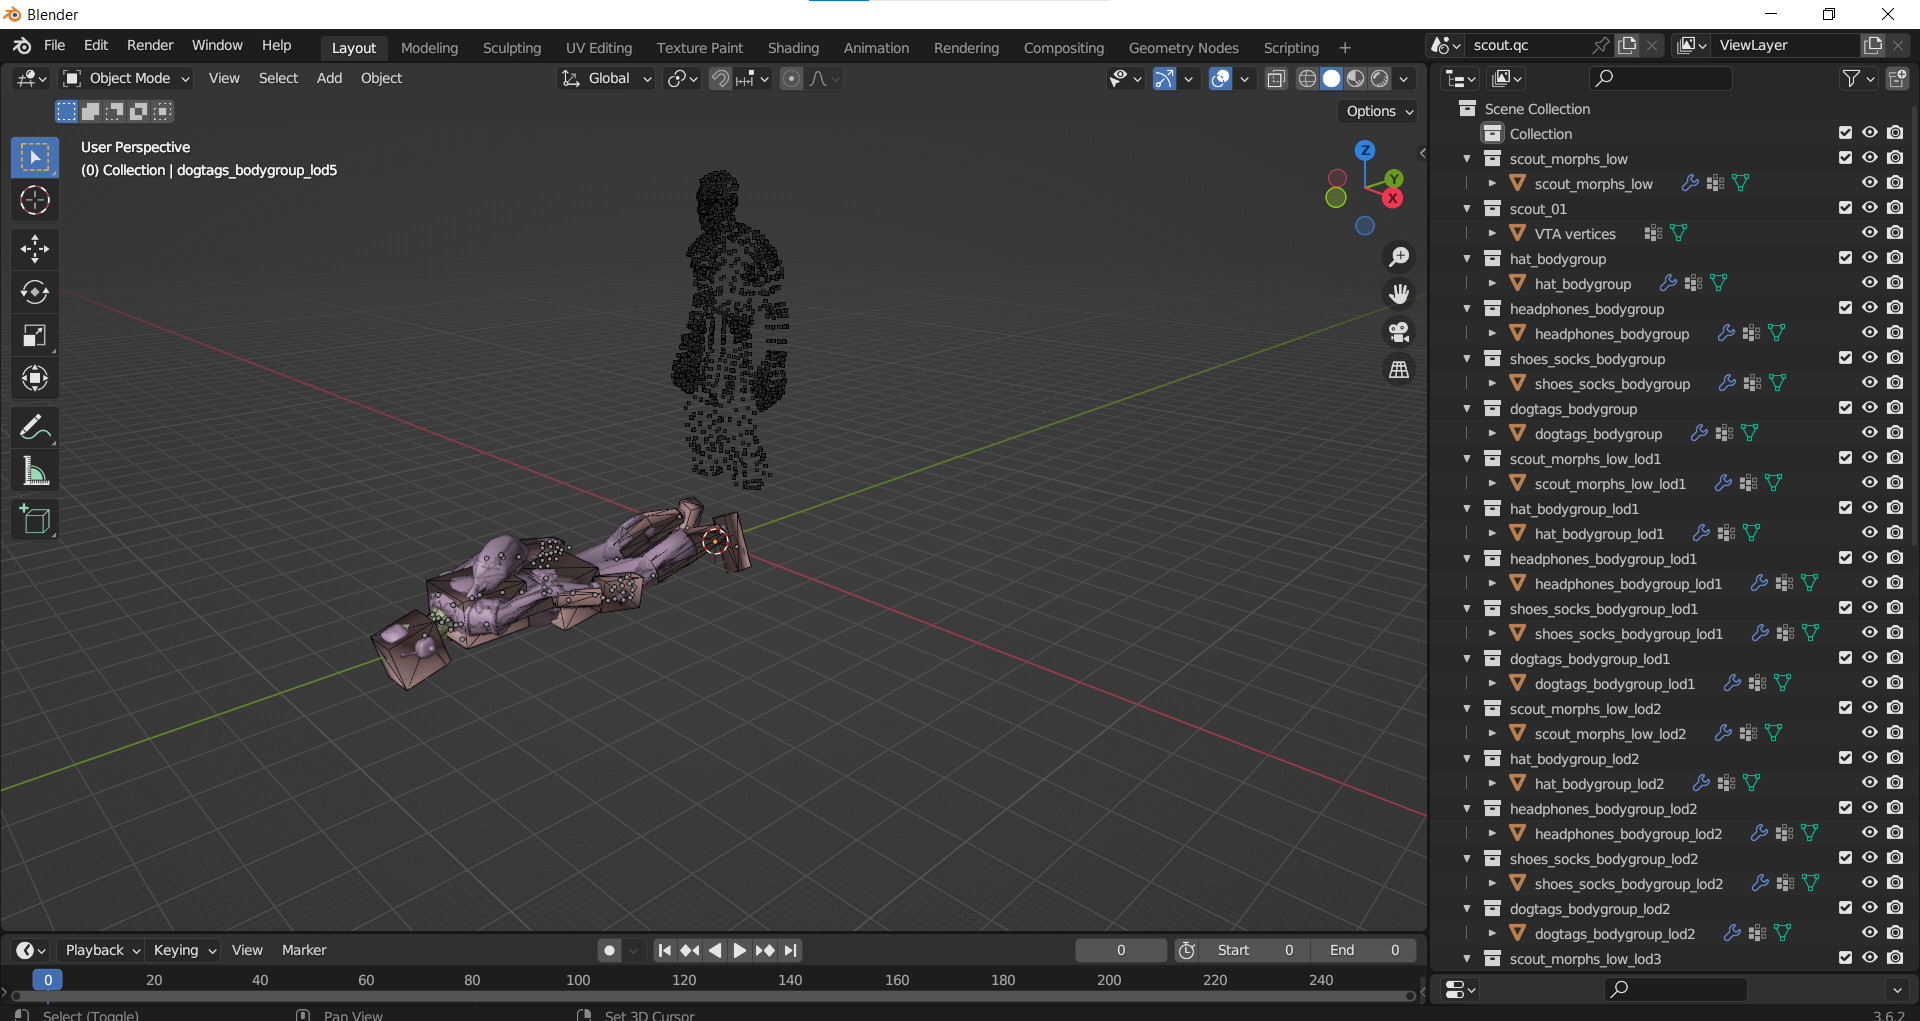Select the Measure tool
Viewport: 1920px width, 1021px height.
pyautogui.click(x=34, y=470)
